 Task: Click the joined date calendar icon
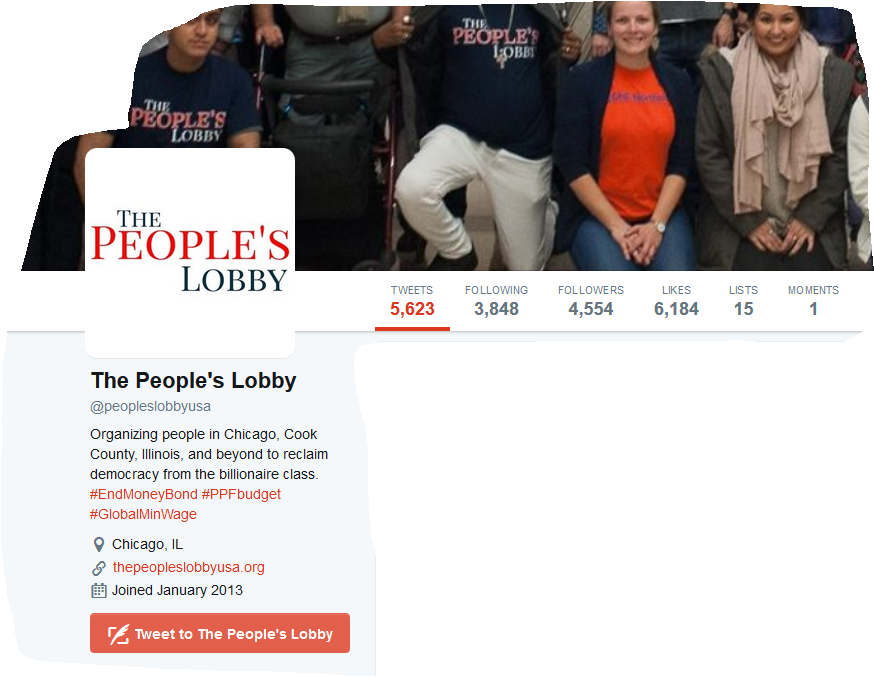(99, 591)
